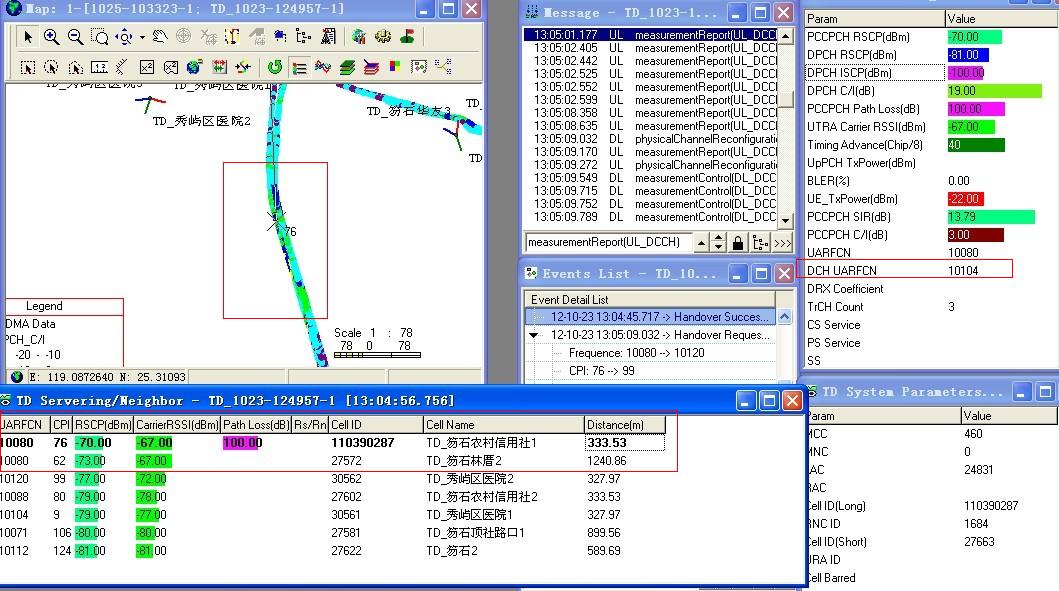Click the red-green arrows grid icon
1059x591 pixels.
pos(219,67)
